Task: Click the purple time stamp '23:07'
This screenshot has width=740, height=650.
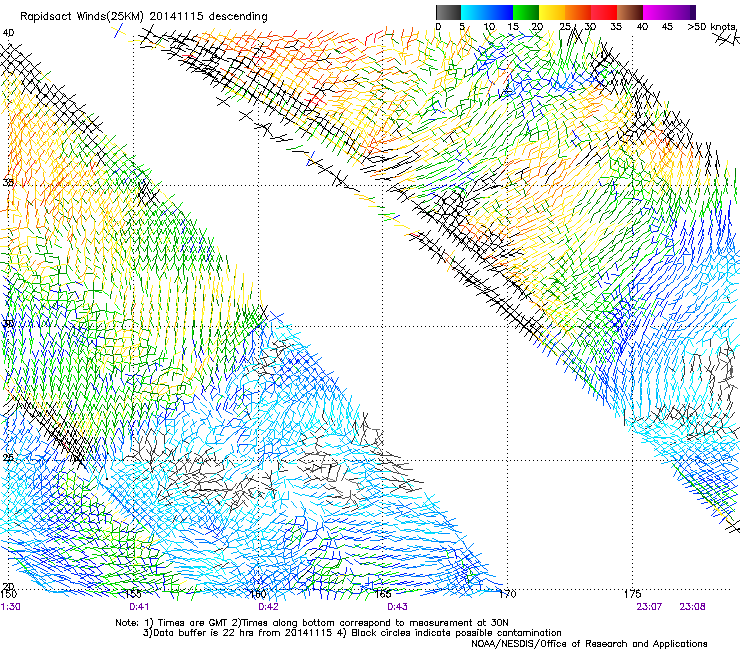Action: click(649, 607)
